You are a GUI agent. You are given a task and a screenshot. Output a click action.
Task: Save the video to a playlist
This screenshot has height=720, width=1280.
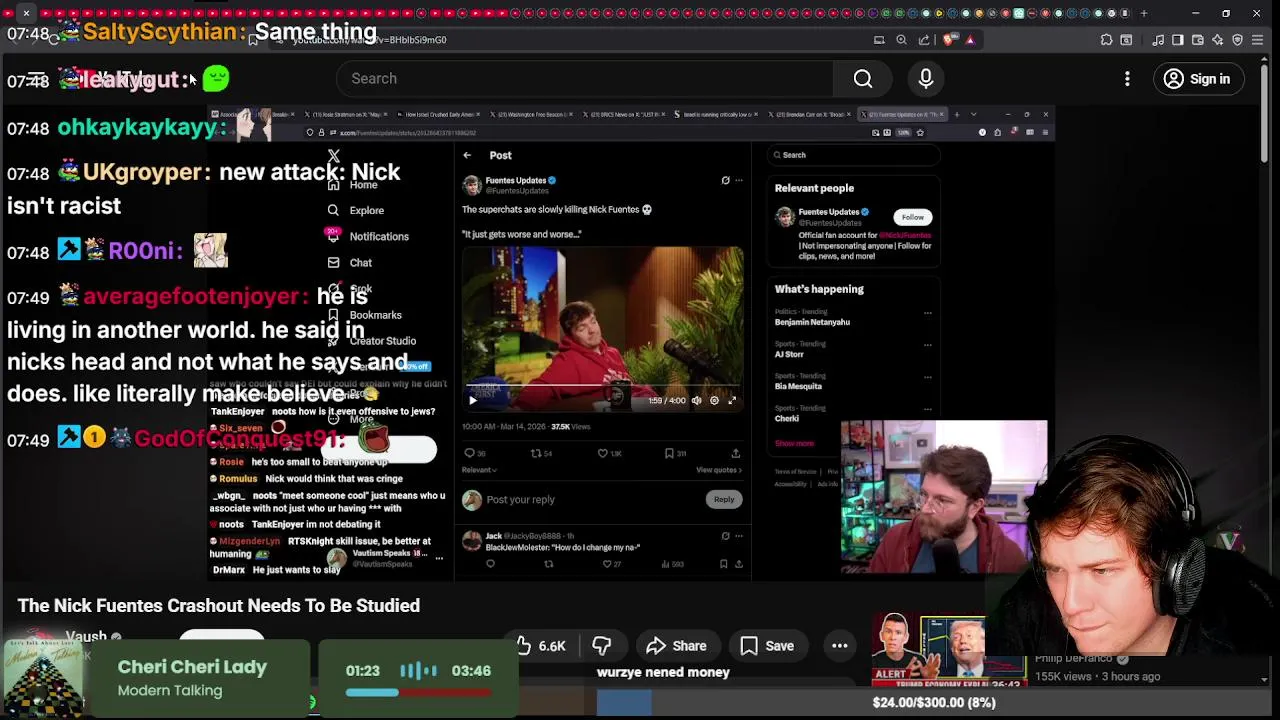click(767, 646)
